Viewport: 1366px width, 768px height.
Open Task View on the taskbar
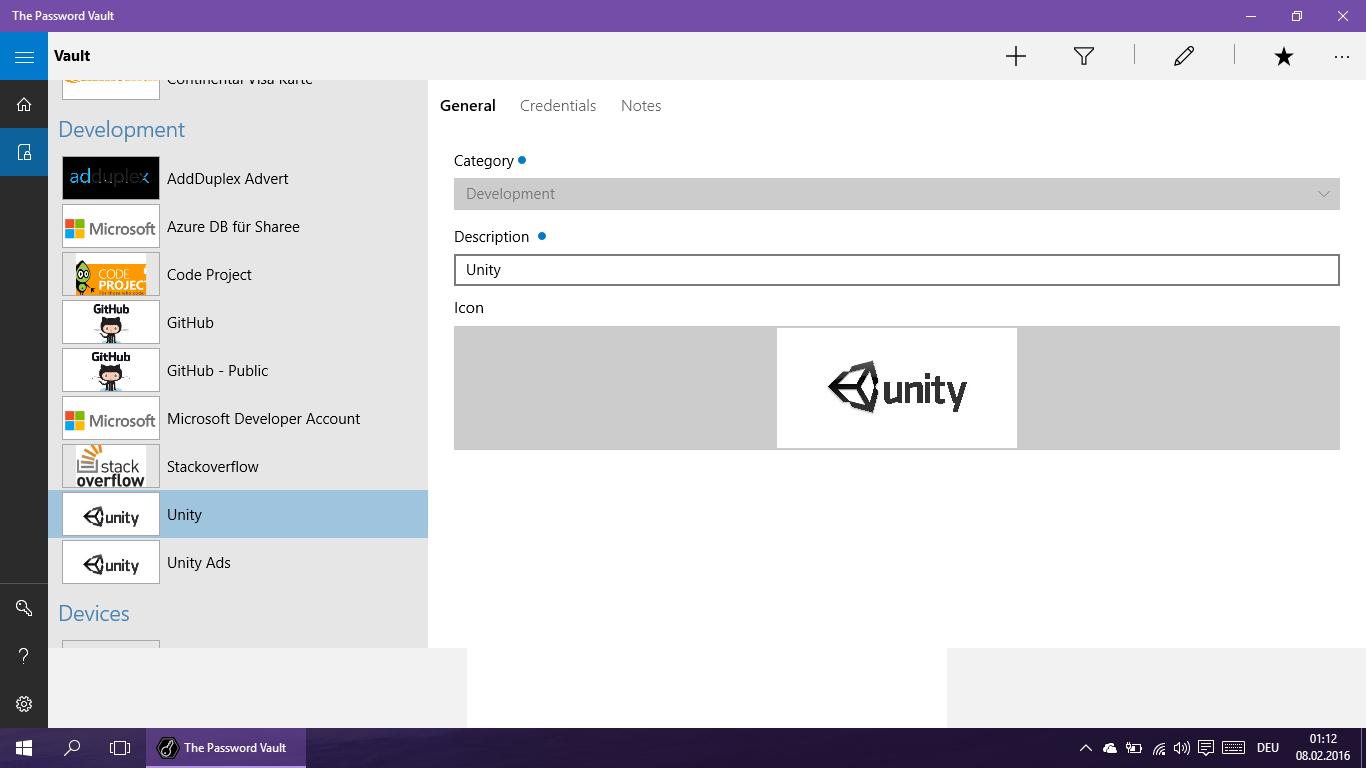click(x=120, y=748)
